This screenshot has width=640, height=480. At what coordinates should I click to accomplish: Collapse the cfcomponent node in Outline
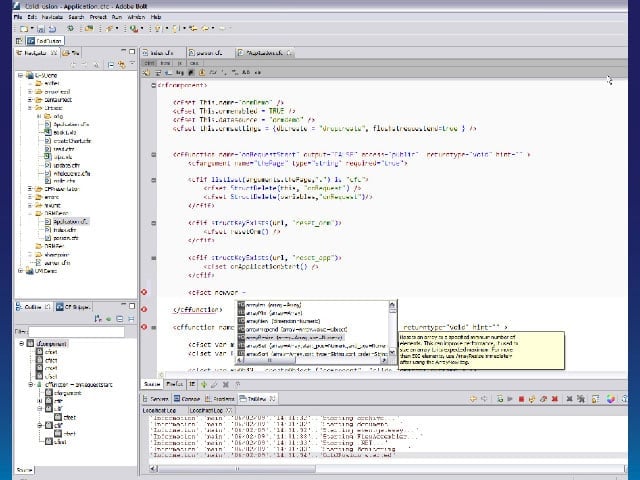pyautogui.click(x=22, y=344)
